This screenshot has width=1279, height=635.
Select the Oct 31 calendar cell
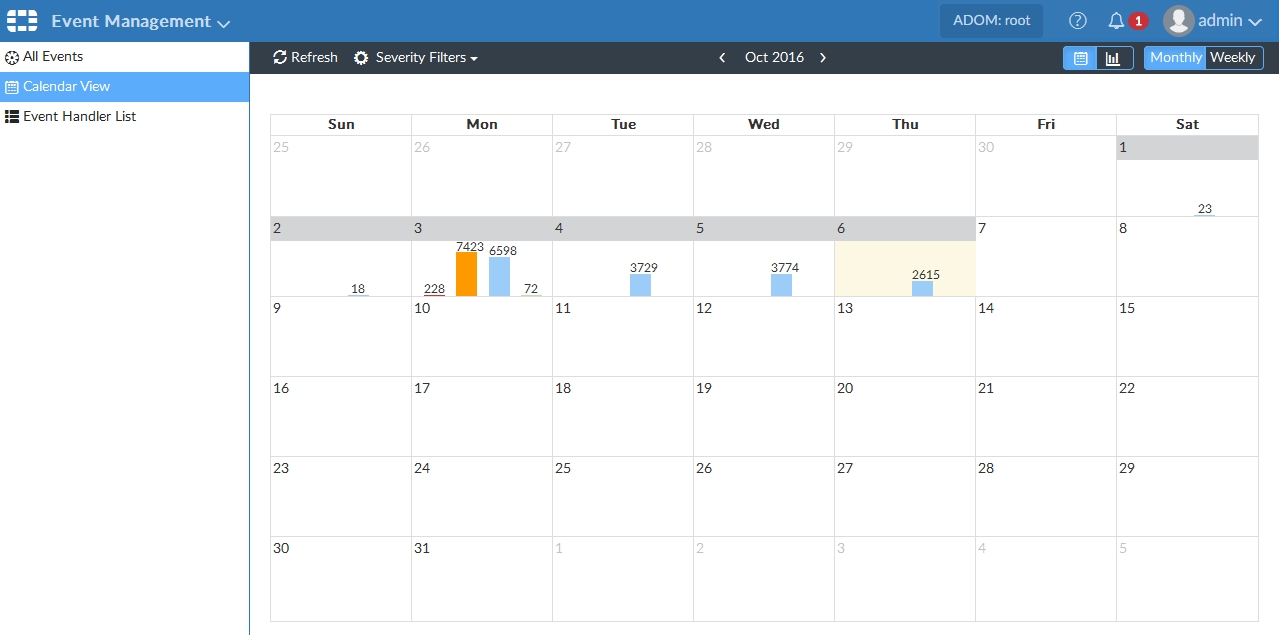pos(482,578)
